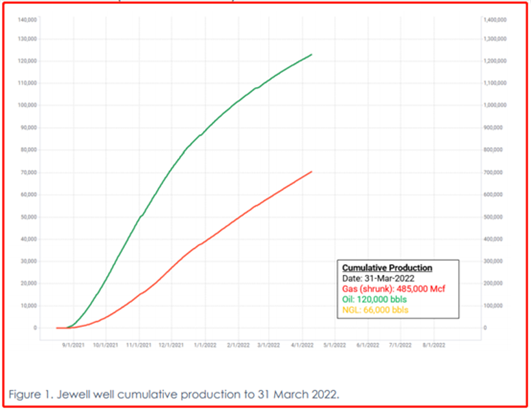Select the 'Date: 31-Mar-2022' legend line
531x410 pixels.
point(378,278)
